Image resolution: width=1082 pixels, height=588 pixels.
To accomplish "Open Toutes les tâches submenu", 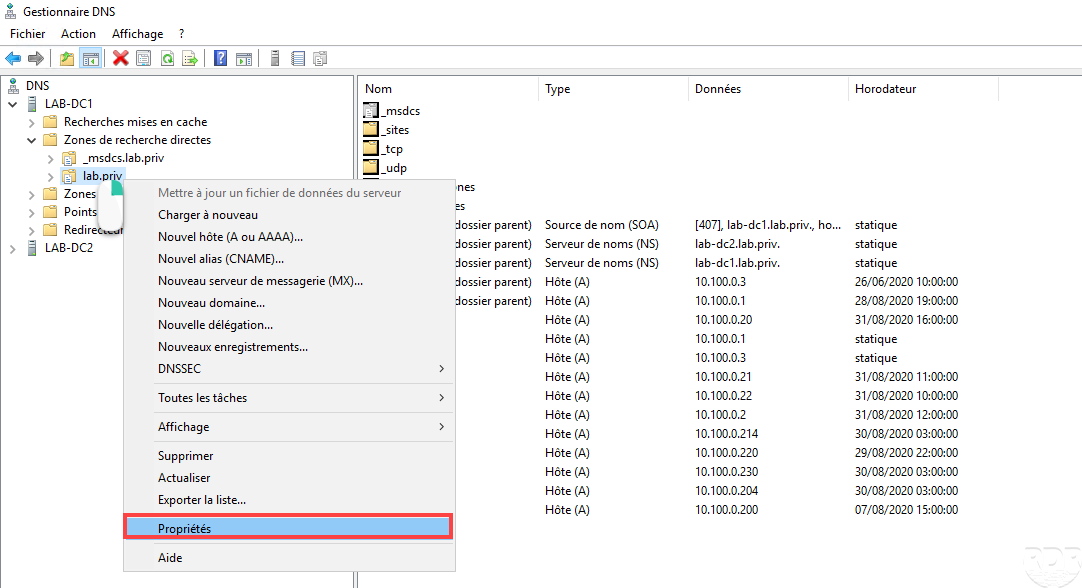I will click(x=300, y=398).
